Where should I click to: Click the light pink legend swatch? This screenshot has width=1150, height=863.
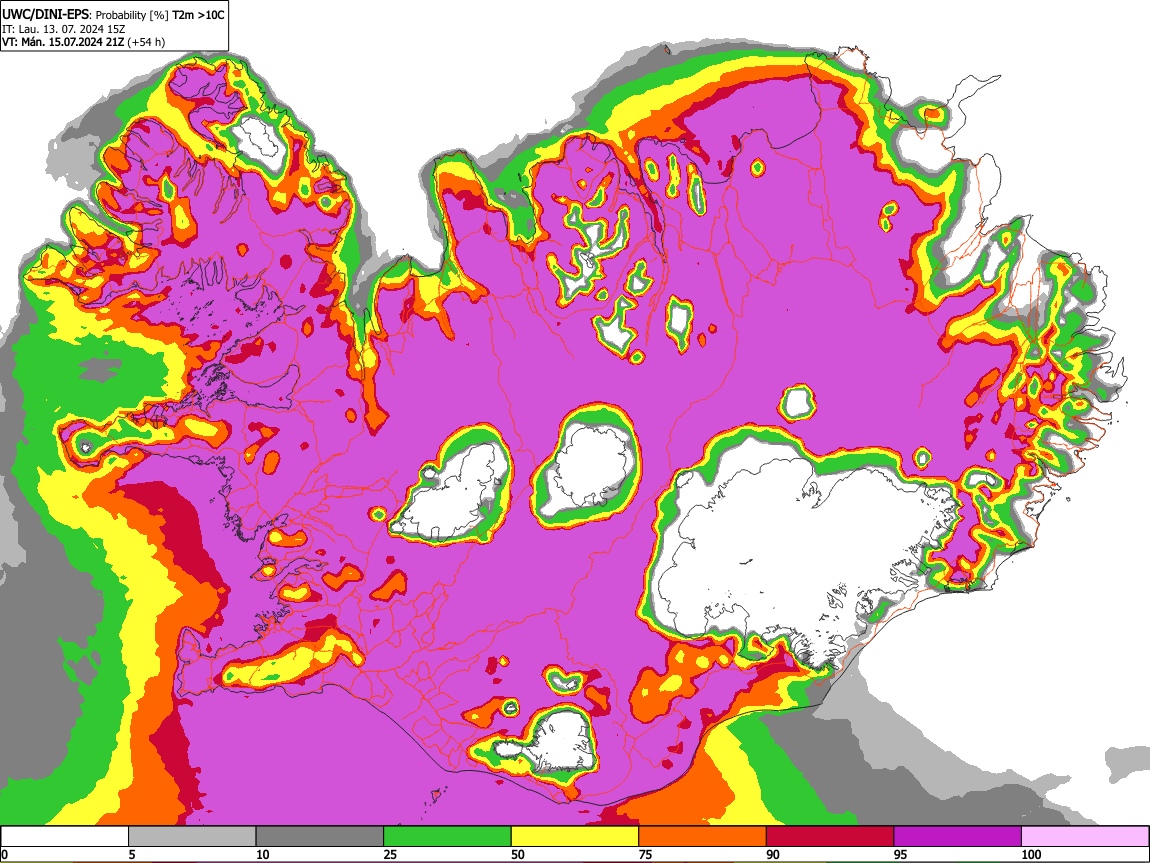1085,836
